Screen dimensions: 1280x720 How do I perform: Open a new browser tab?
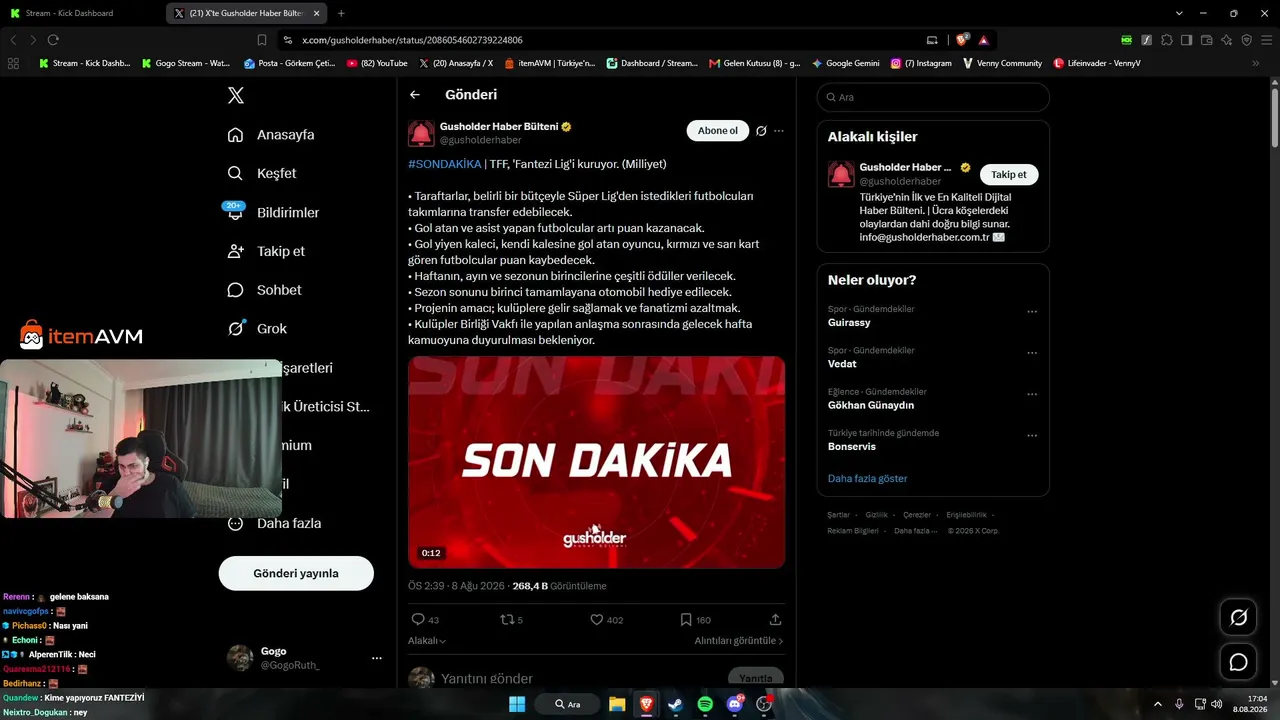(341, 13)
